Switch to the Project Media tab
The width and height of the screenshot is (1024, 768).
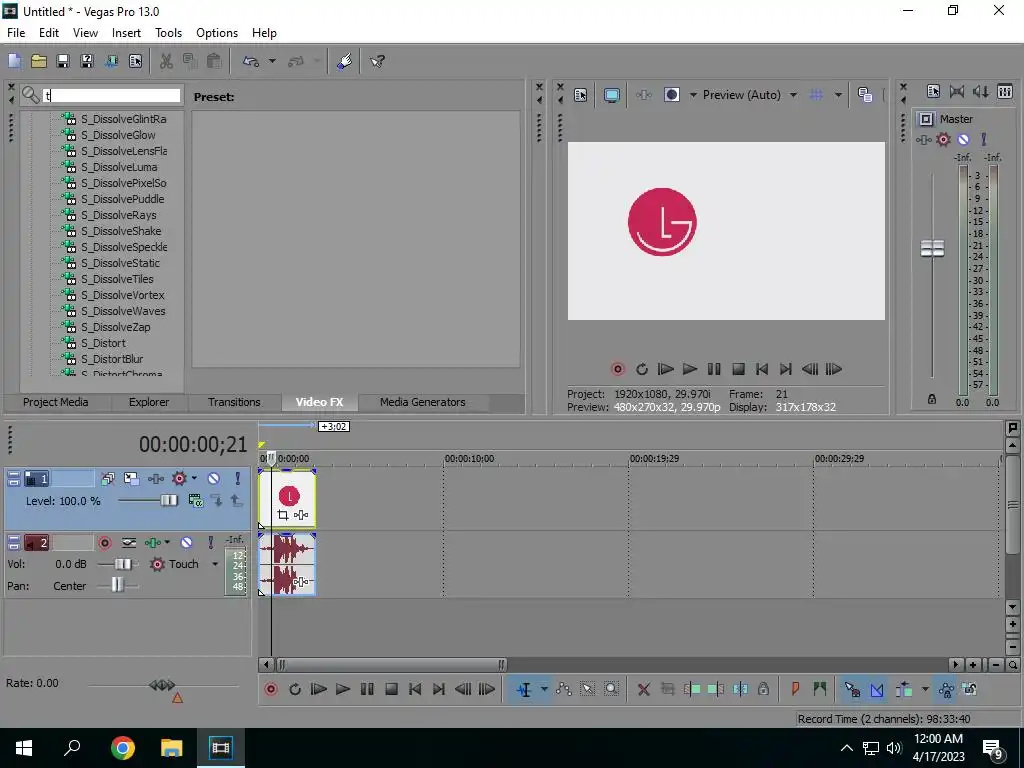(56, 402)
